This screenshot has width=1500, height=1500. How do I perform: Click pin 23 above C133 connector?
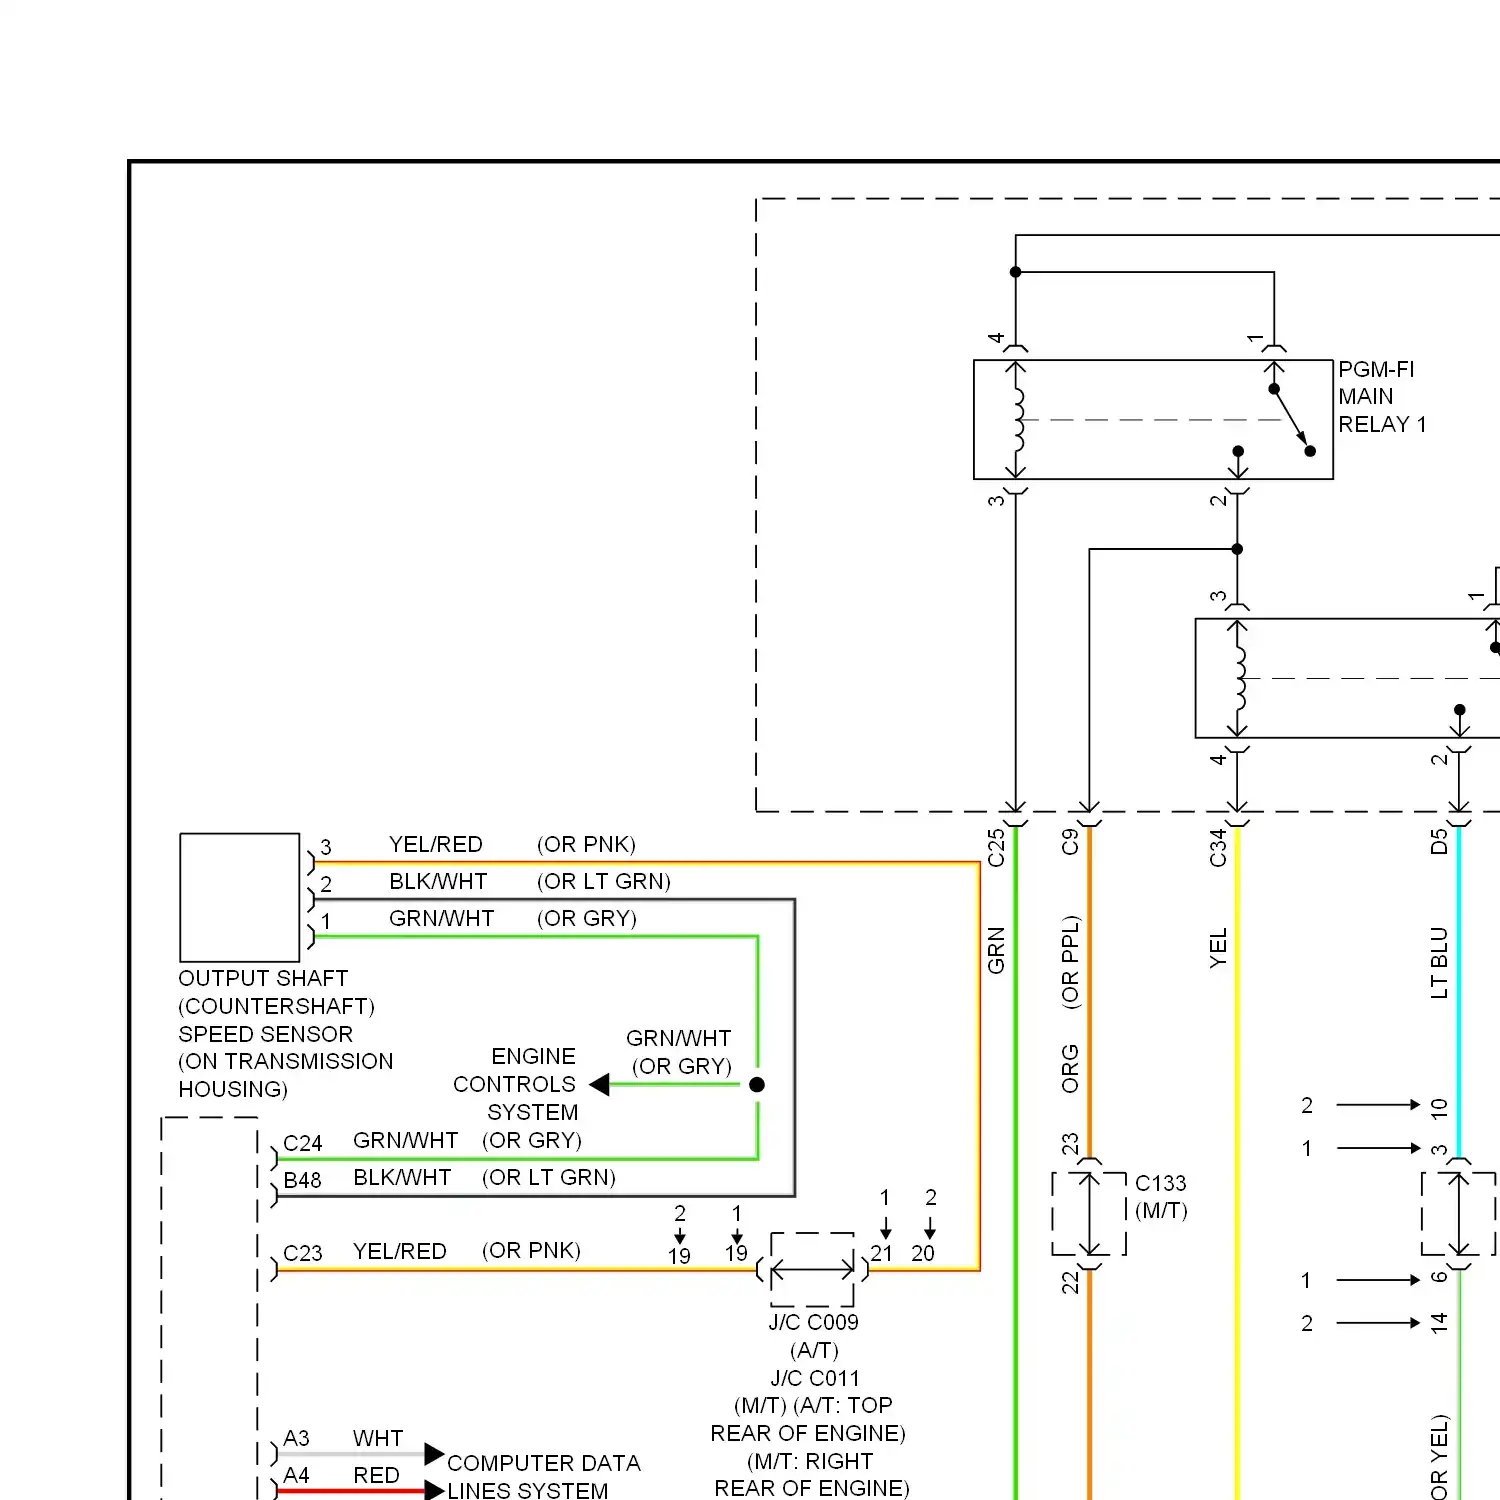pyautogui.click(x=1070, y=1143)
